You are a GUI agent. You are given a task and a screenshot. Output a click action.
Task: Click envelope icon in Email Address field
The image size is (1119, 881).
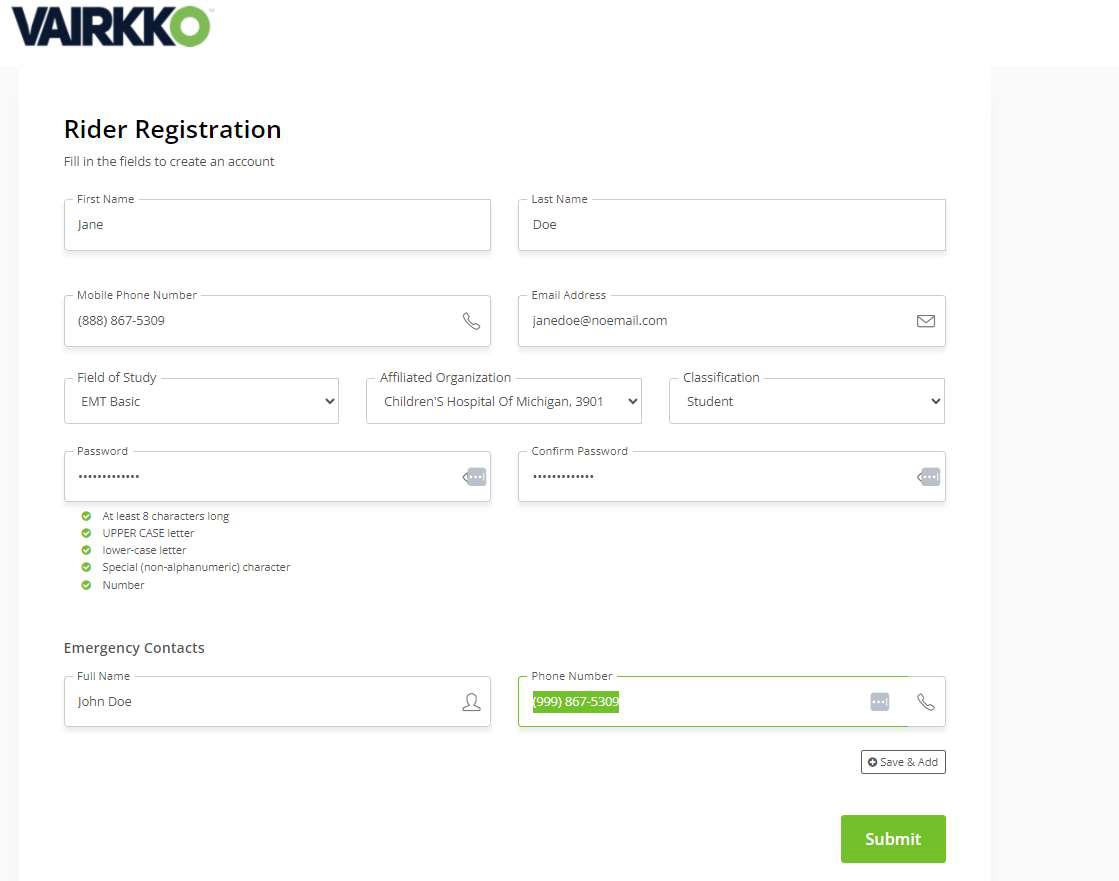click(x=925, y=321)
